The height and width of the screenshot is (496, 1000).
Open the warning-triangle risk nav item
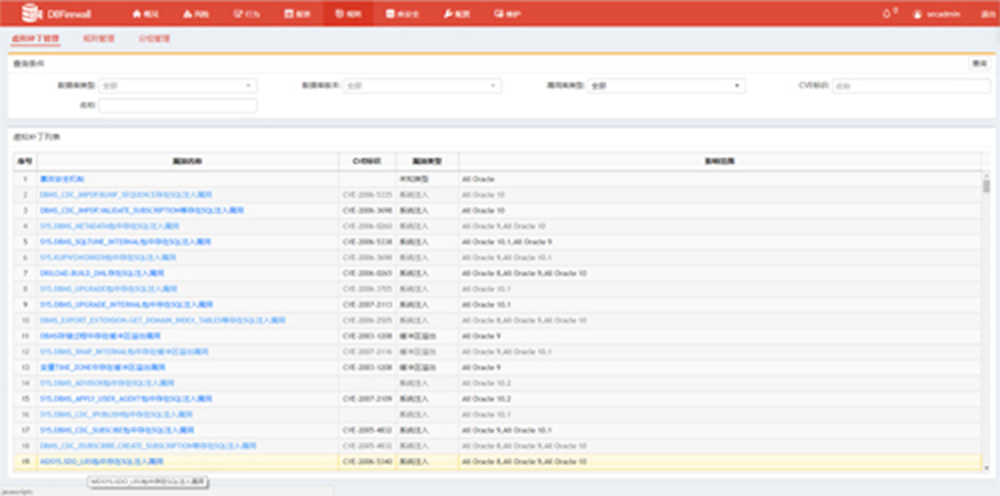(196, 13)
